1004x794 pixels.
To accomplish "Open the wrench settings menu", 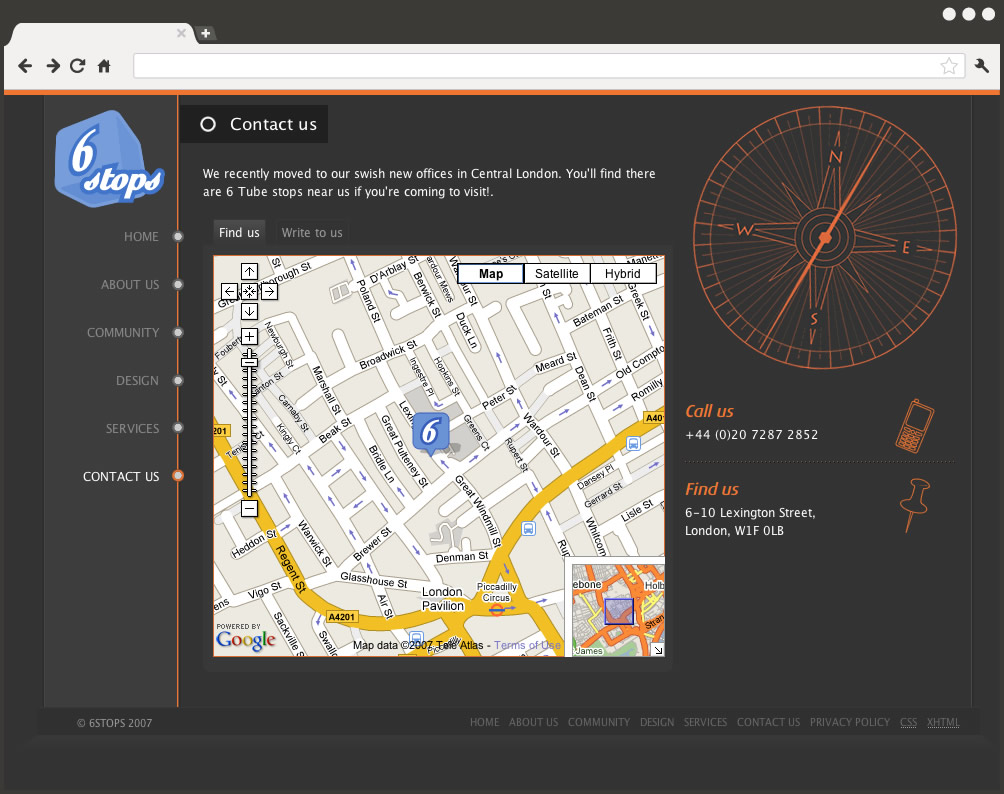I will pos(981,66).
